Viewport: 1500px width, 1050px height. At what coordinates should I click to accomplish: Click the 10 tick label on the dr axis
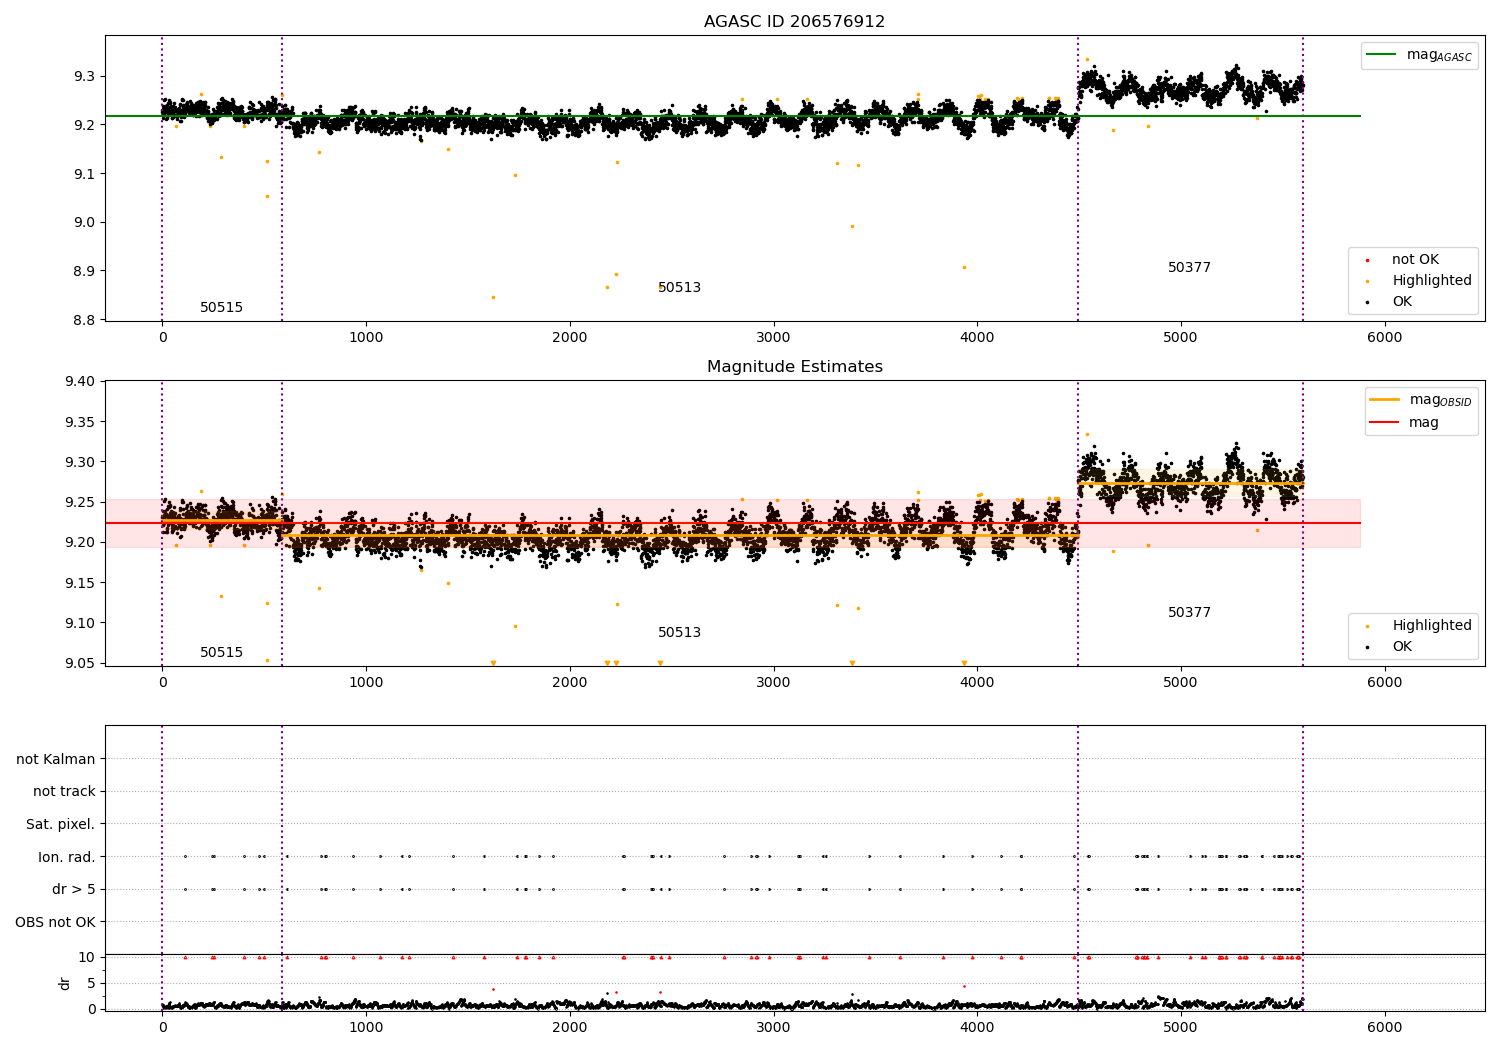[x=87, y=957]
